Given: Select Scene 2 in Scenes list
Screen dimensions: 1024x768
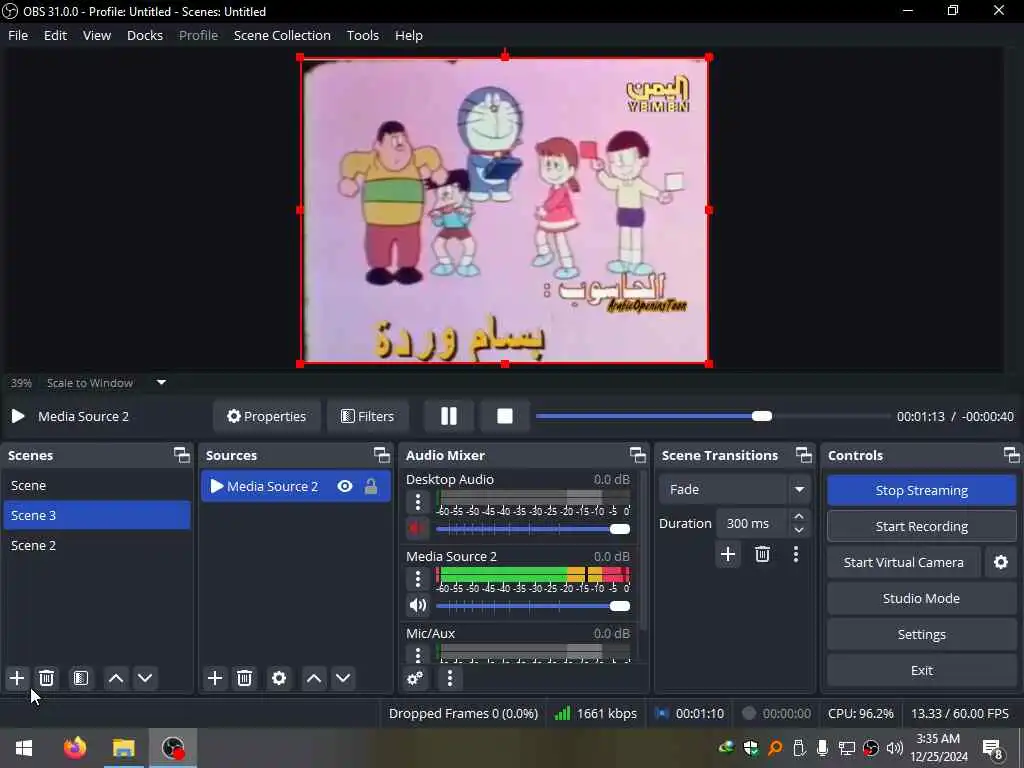Looking at the screenshot, I should (97, 545).
